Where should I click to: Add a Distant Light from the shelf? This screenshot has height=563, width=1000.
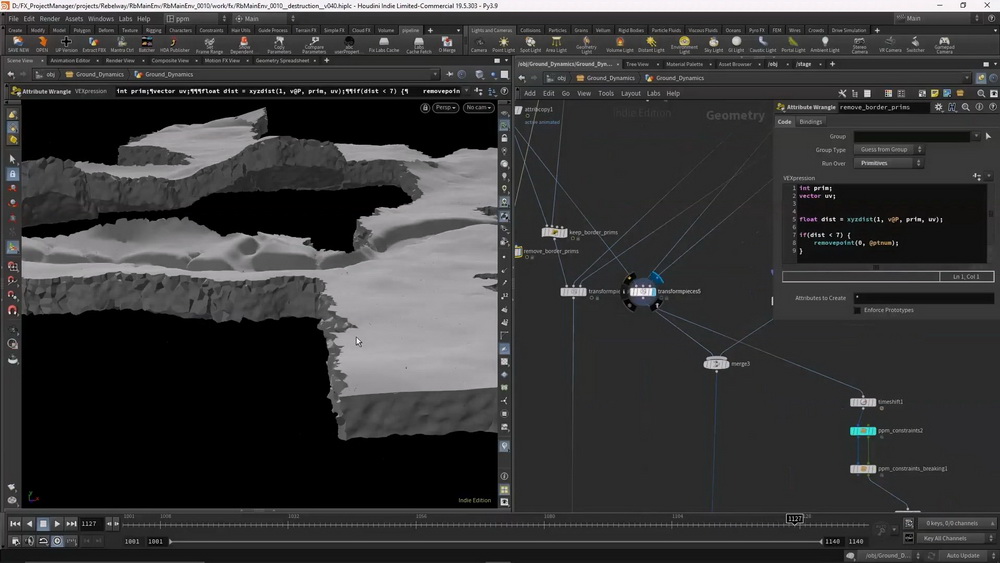pyautogui.click(x=651, y=44)
